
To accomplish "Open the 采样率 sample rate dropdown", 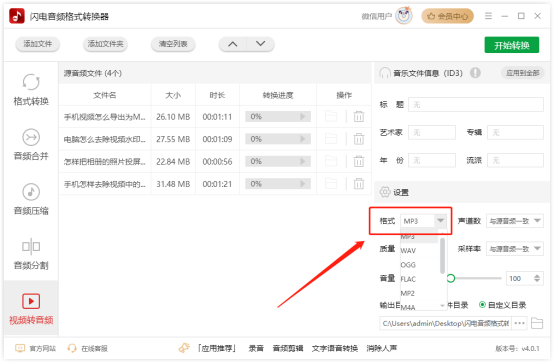I will 515,249.
